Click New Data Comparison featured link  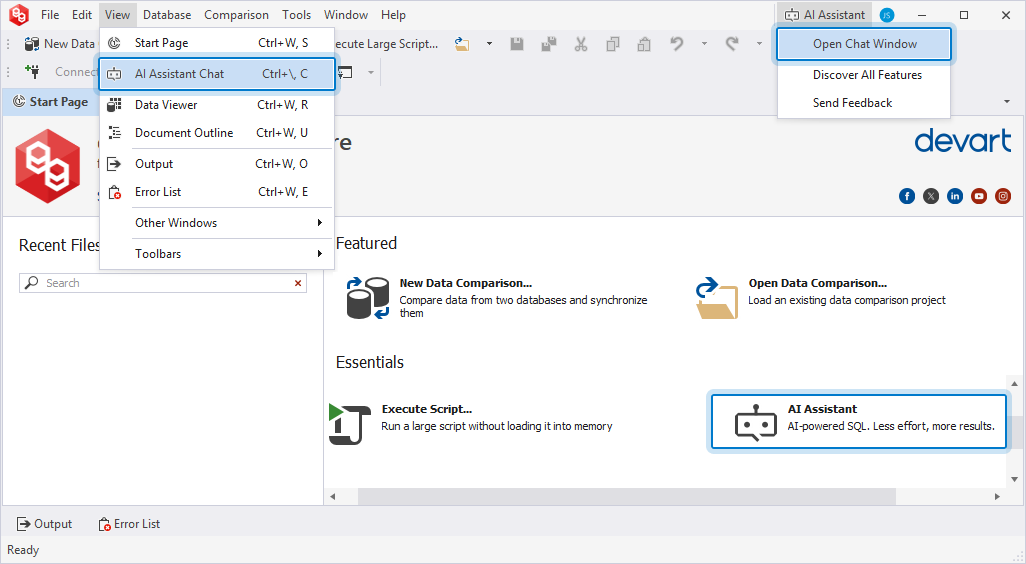coord(465,283)
